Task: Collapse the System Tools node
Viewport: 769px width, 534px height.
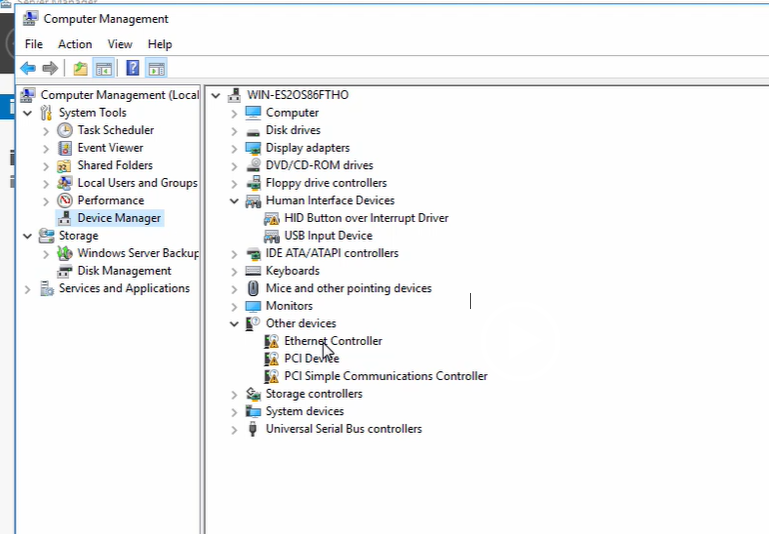Action: tap(27, 113)
